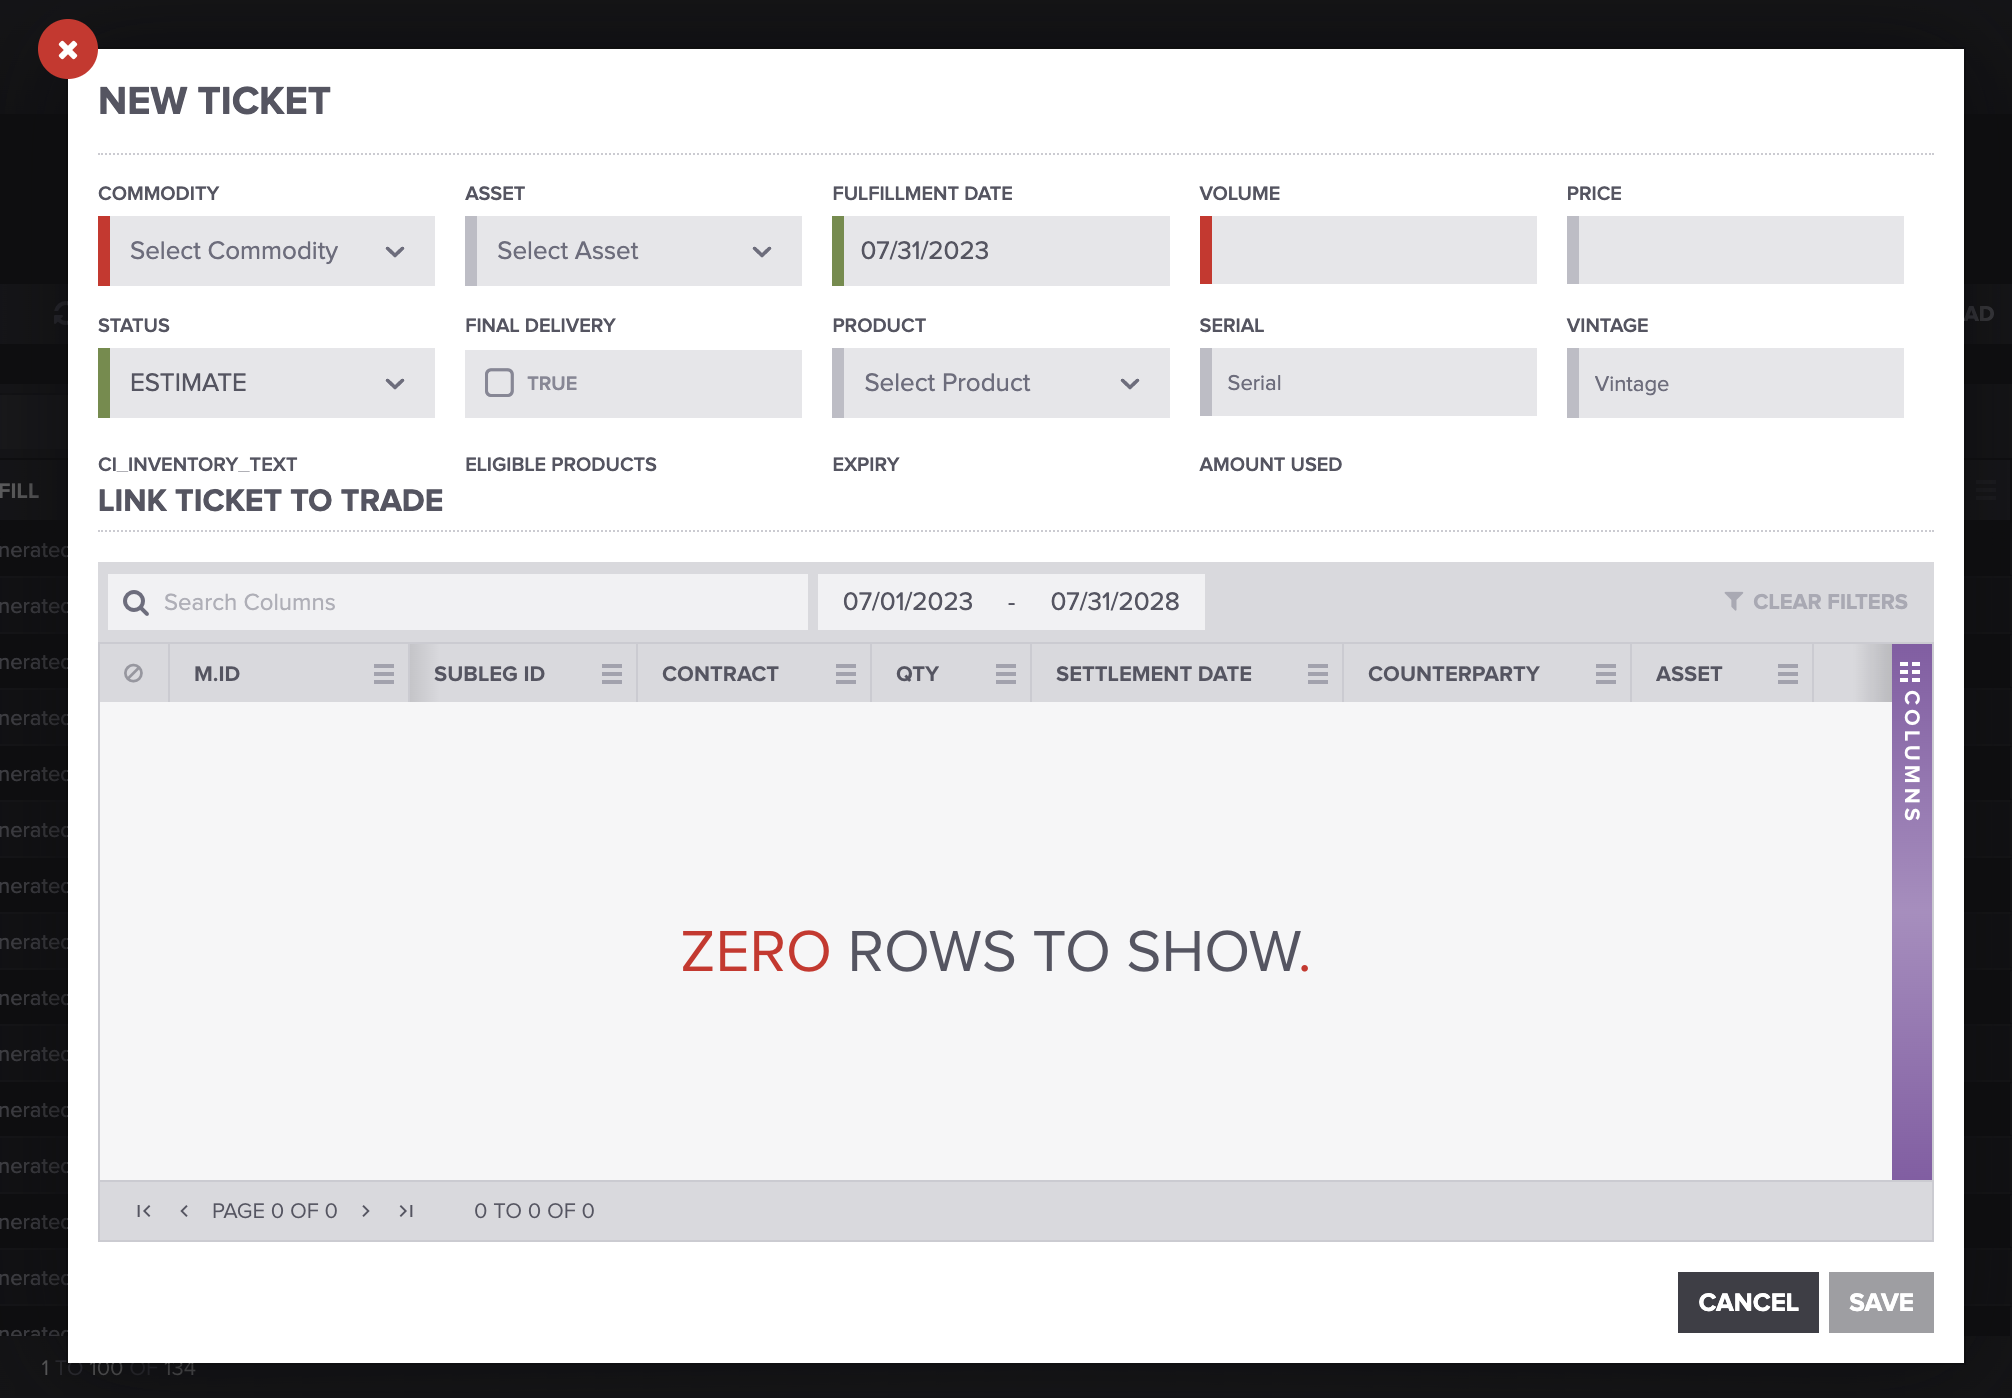
Task: Open the Select Asset dropdown
Action: click(633, 251)
